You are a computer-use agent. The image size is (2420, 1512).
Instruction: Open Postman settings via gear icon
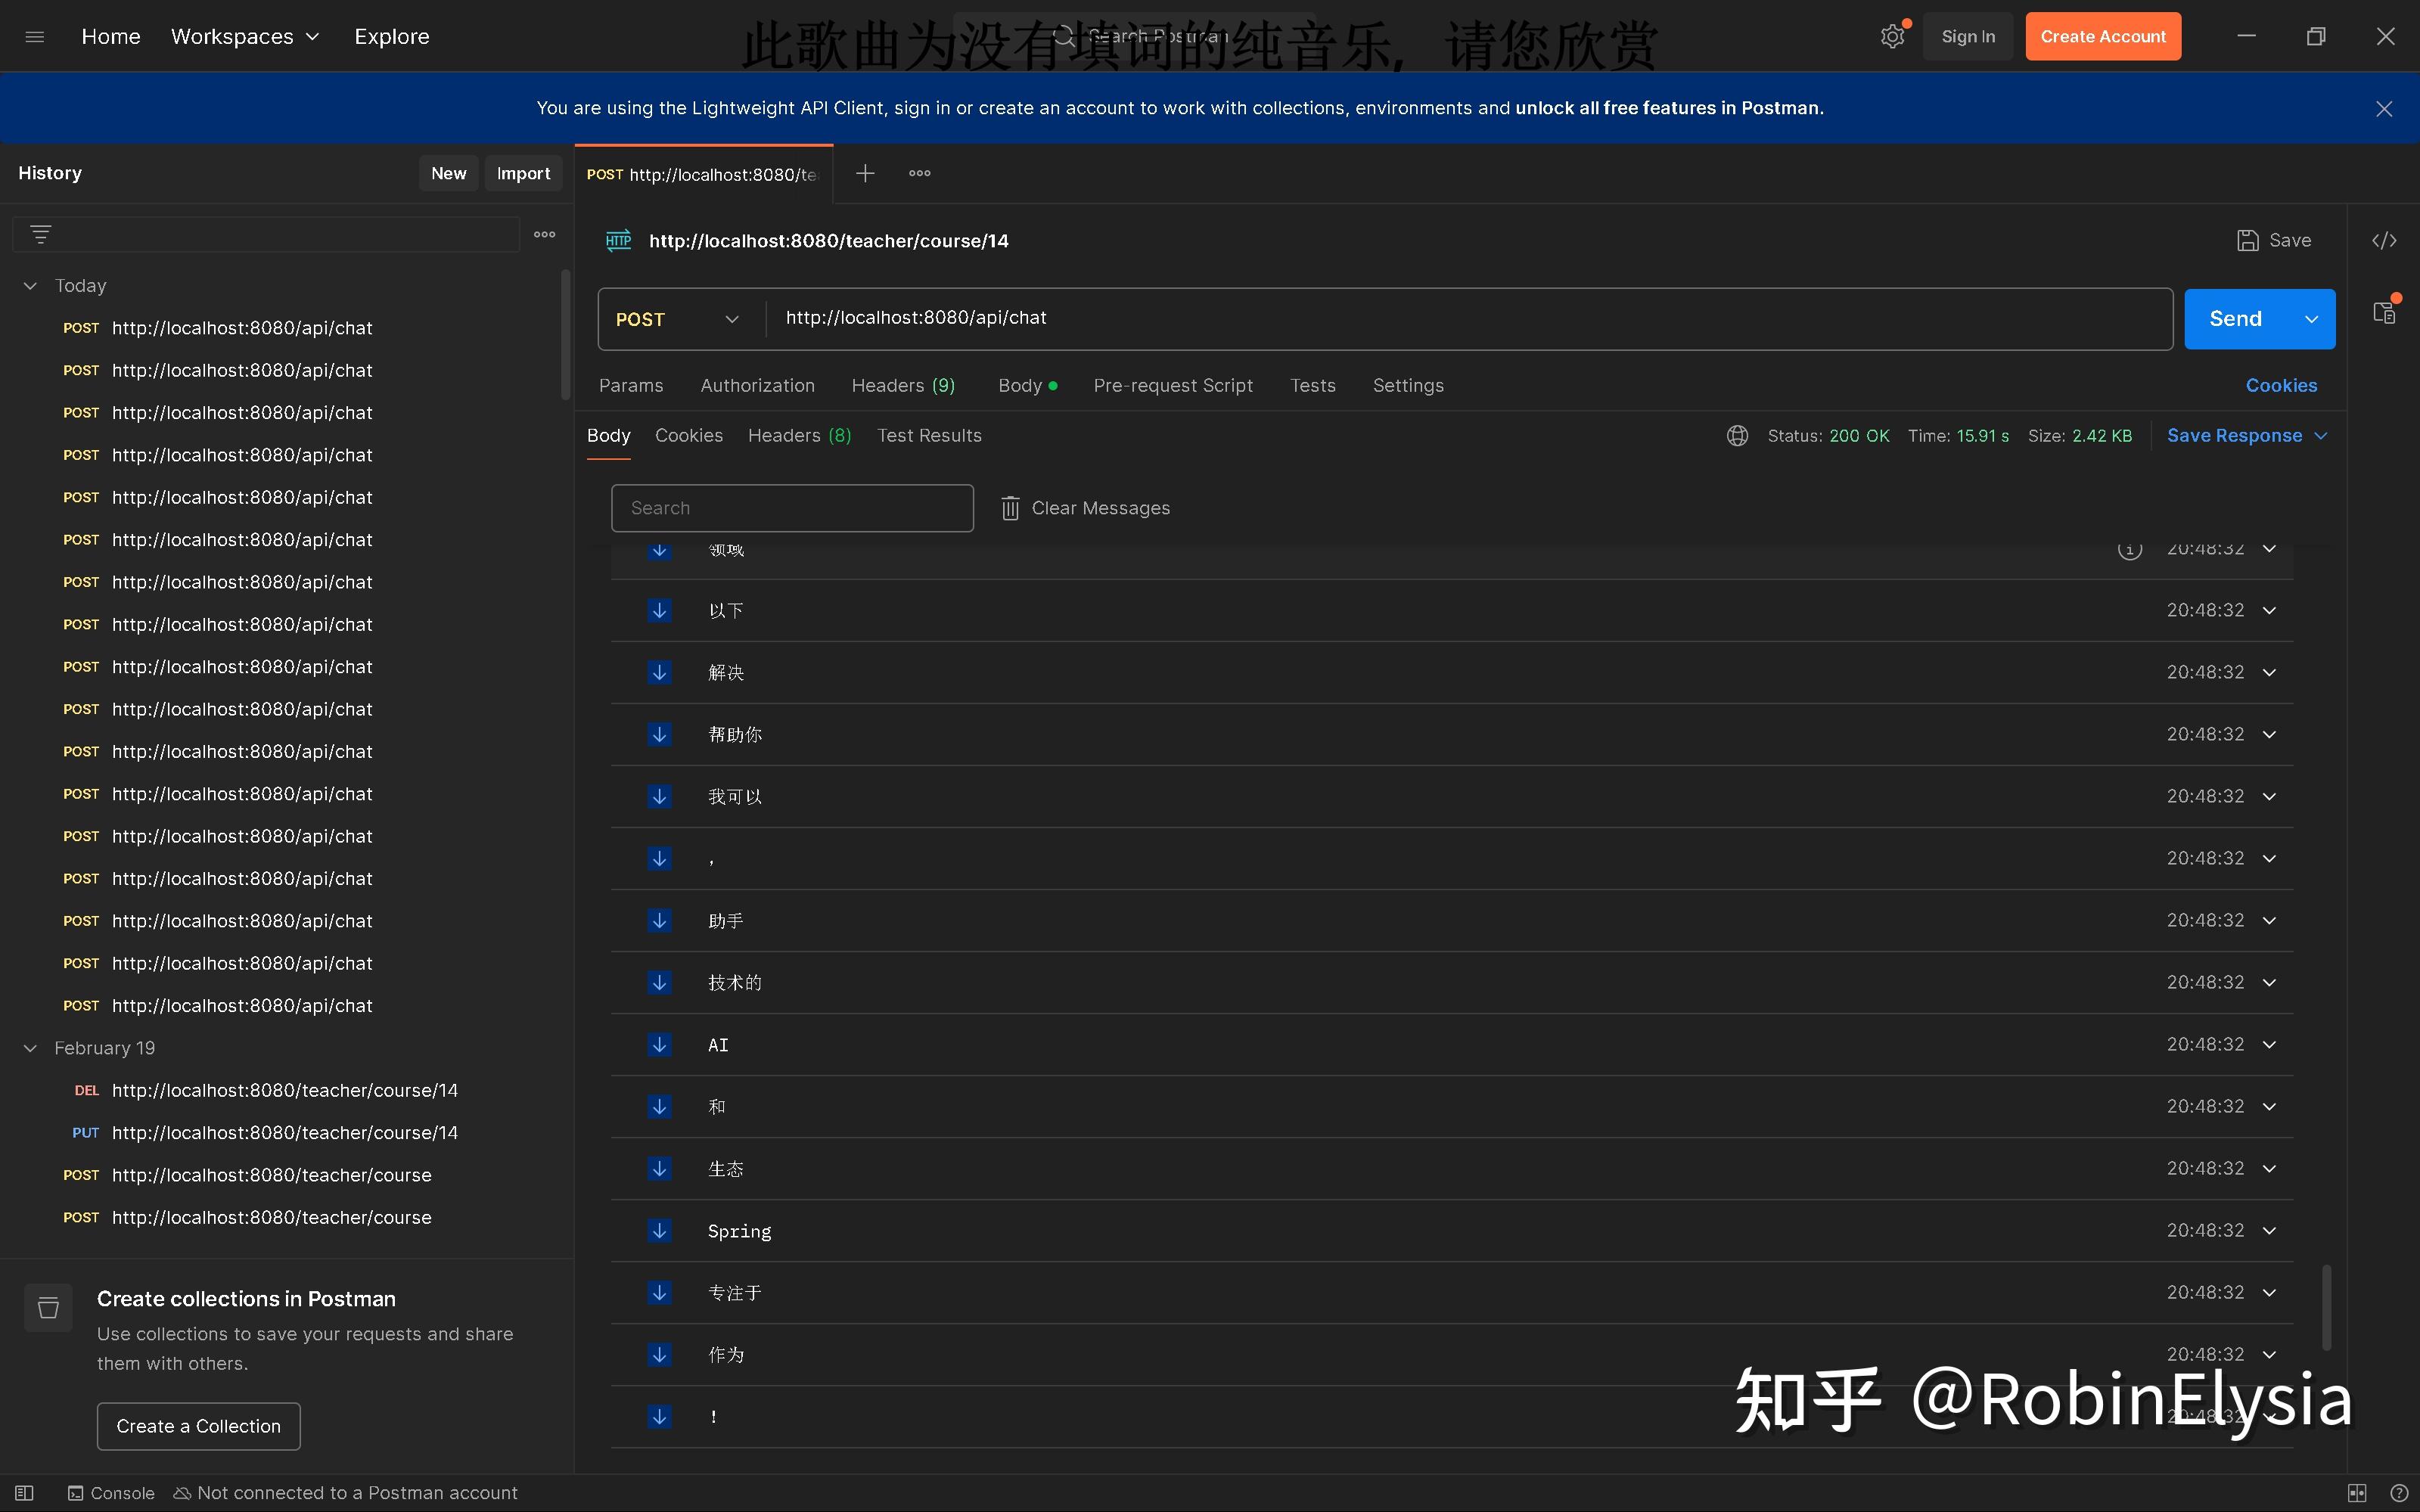[1893, 36]
